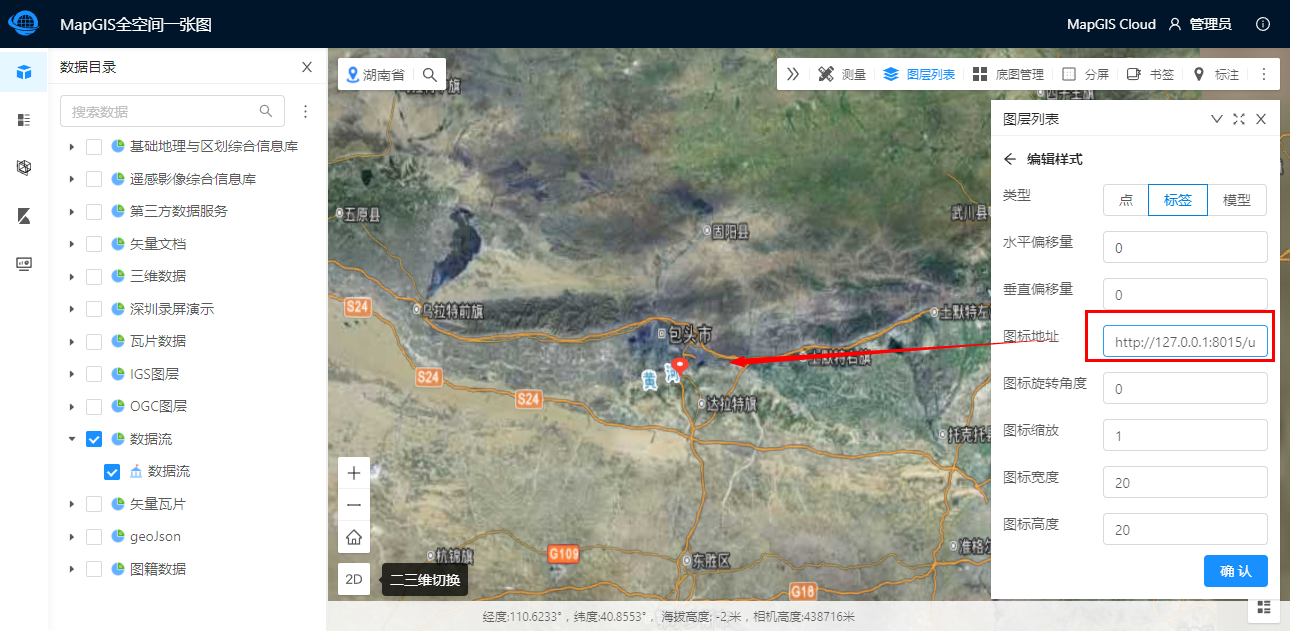Click the 确认 confirm button

[1236, 571]
